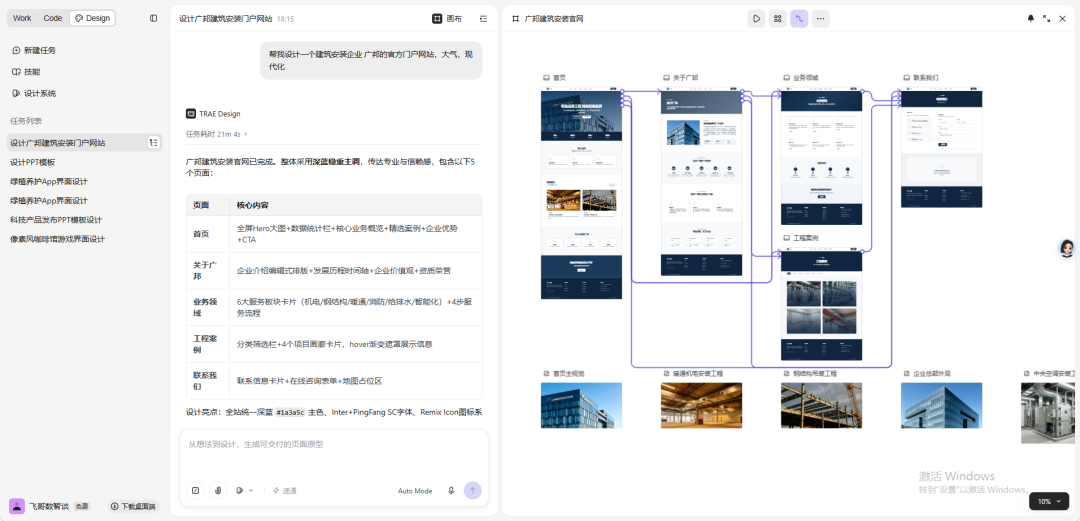Click the paperclip attachment icon
Viewport: 1080px width, 521px height.
click(x=218, y=491)
